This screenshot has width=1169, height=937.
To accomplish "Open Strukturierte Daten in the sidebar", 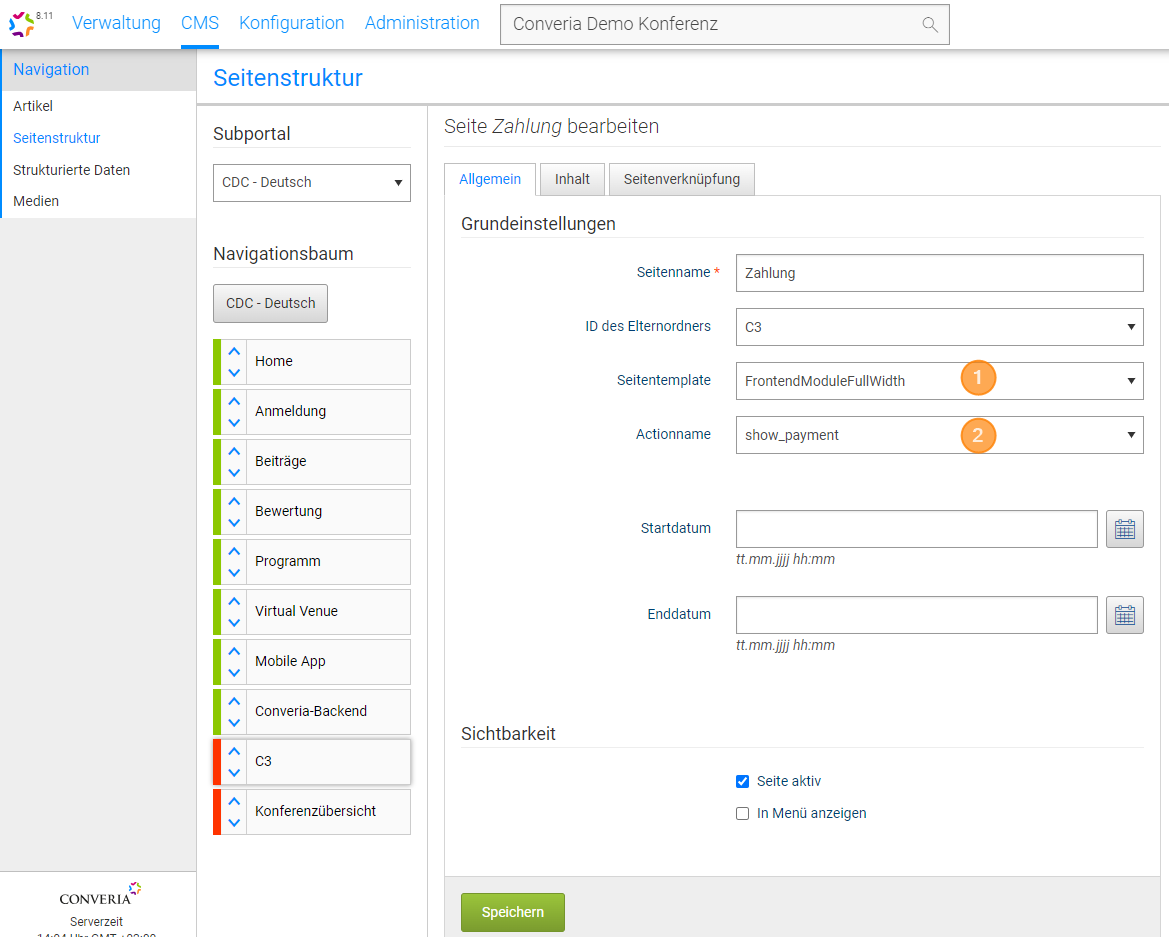I will click(x=71, y=170).
